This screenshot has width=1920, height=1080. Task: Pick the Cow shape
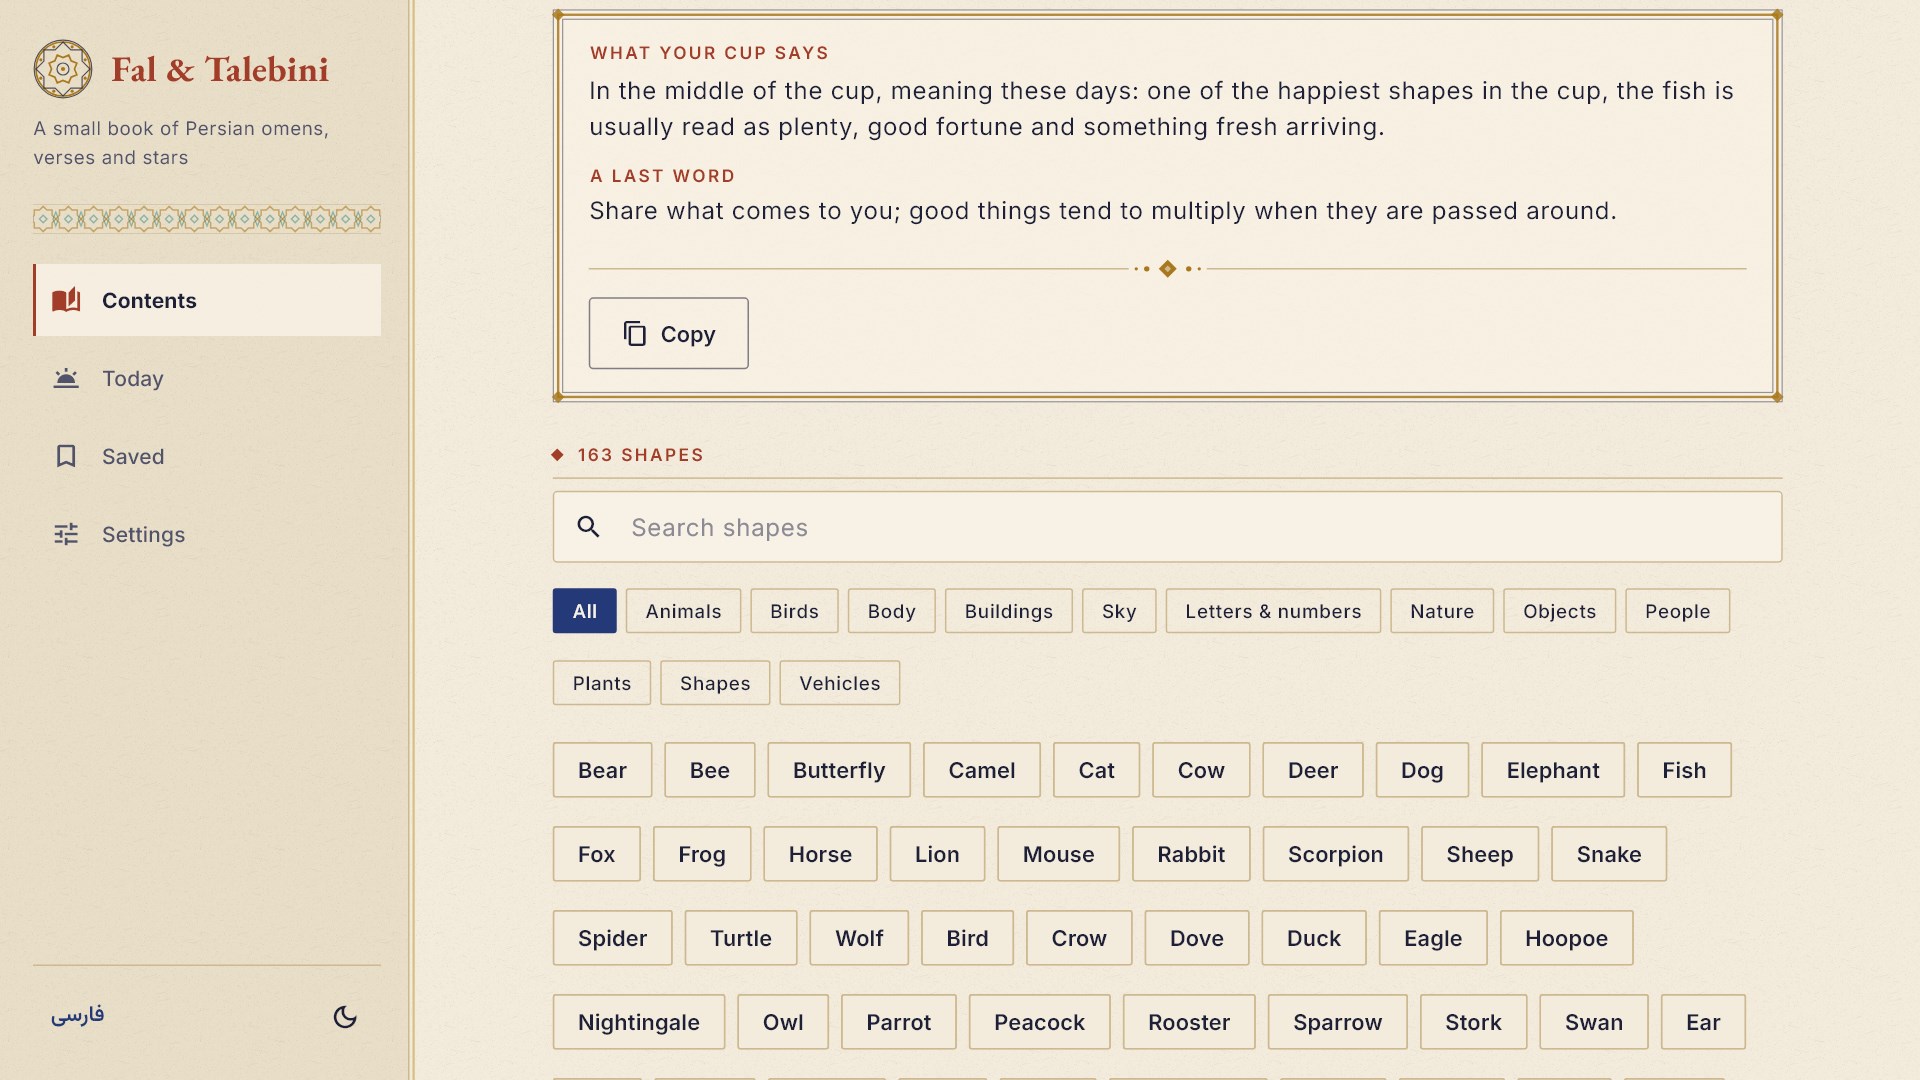[x=1201, y=770]
